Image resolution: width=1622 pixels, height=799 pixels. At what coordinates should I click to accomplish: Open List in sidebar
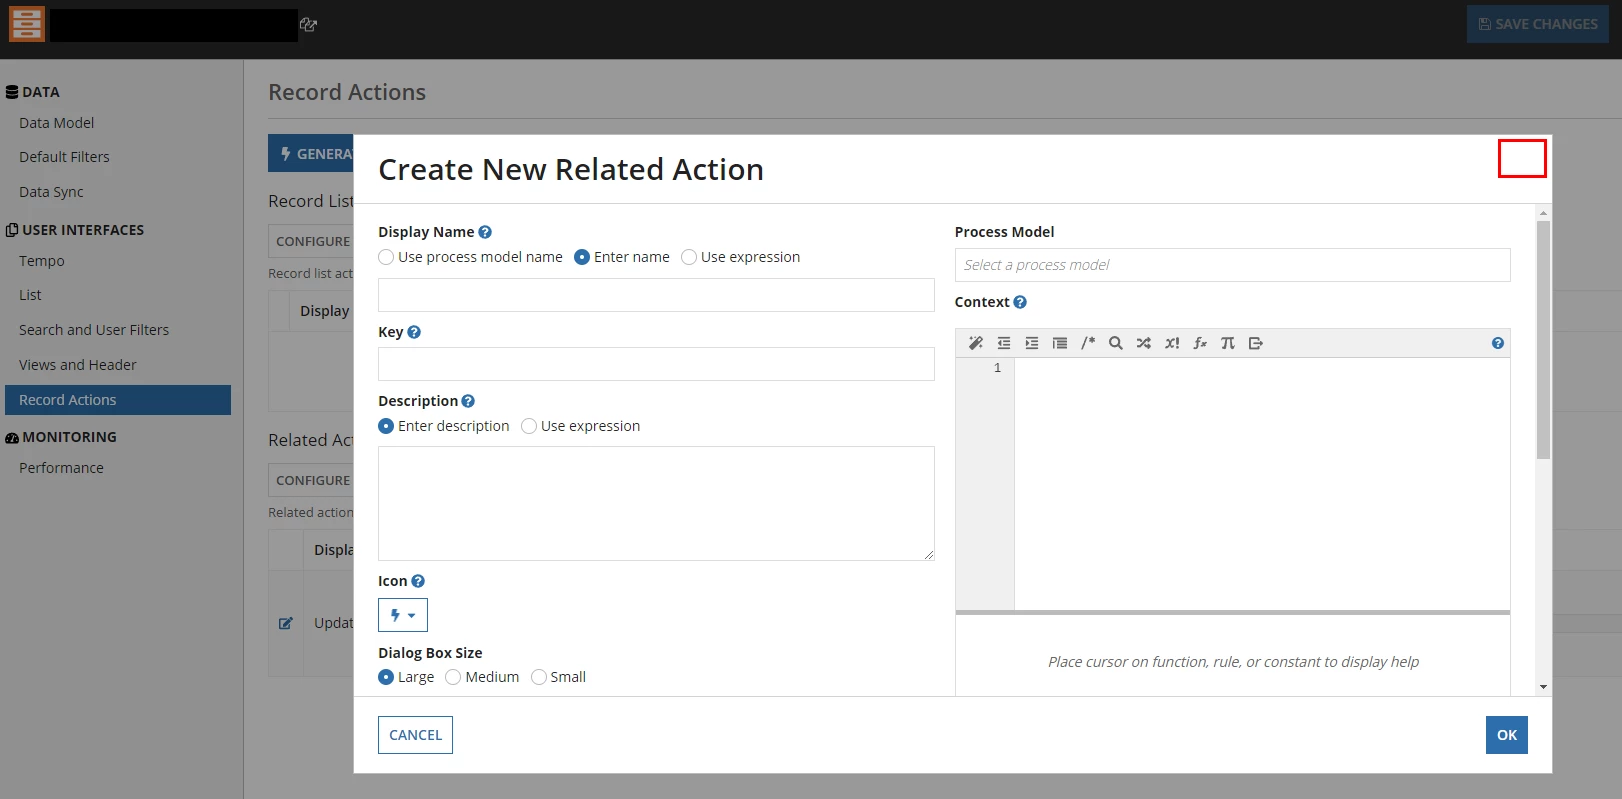tap(30, 295)
